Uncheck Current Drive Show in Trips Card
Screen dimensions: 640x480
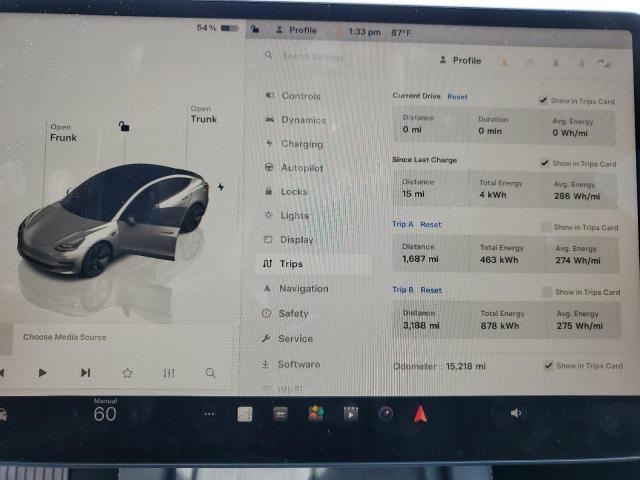(543, 100)
